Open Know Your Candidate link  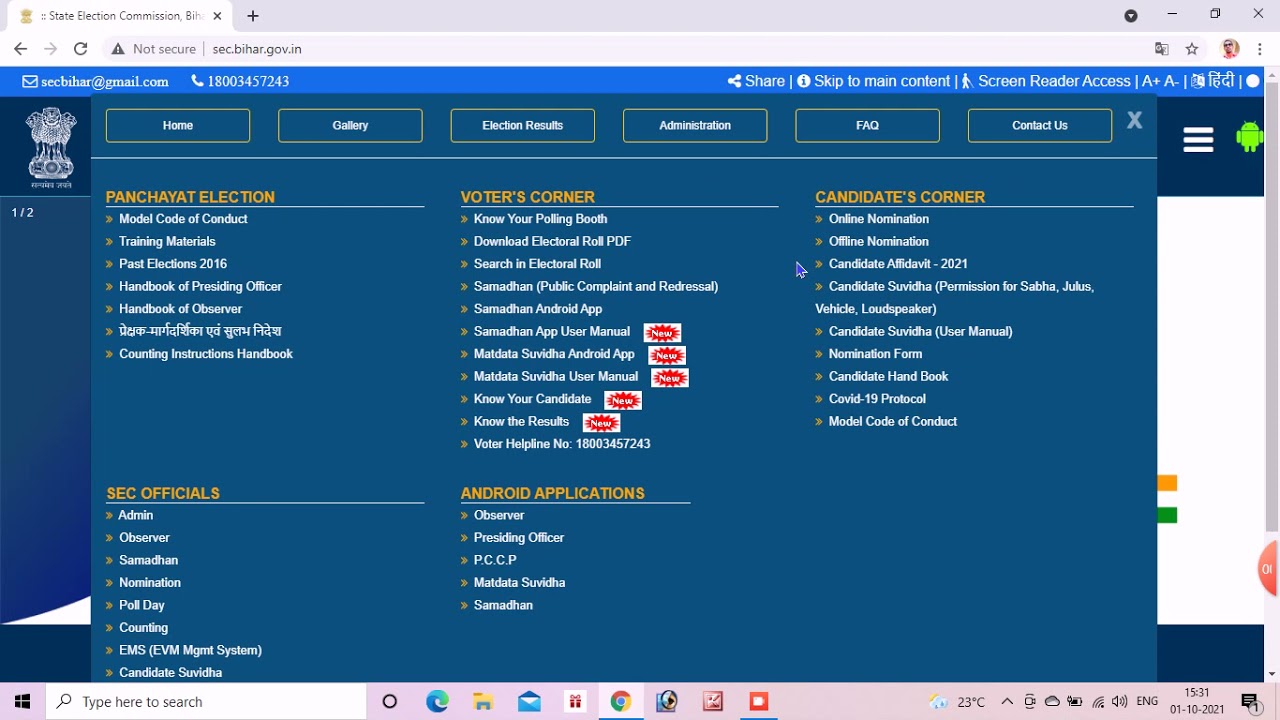click(532, 399)
